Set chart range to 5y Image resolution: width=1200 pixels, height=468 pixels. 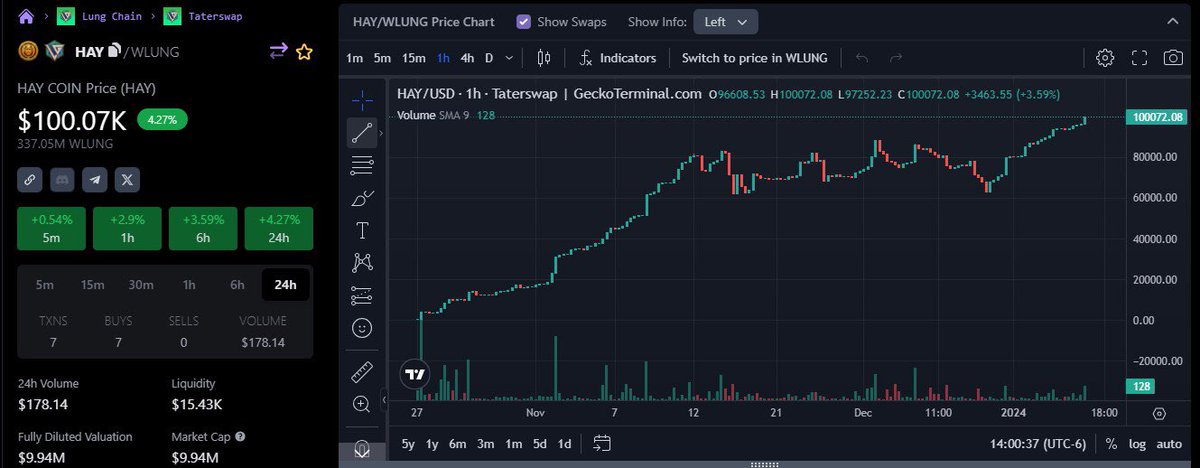pyautogui.click(x=408, y=444)
